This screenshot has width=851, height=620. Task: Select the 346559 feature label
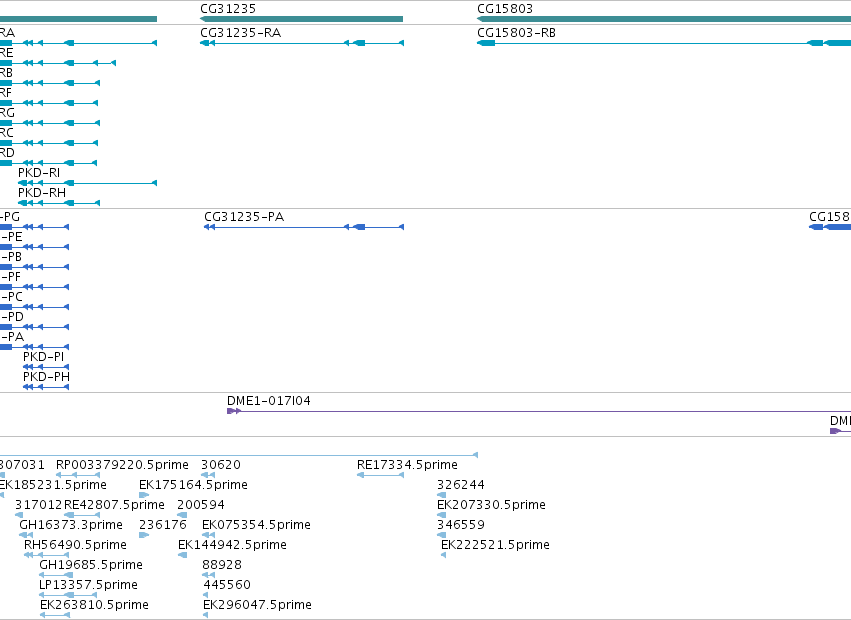460,525
